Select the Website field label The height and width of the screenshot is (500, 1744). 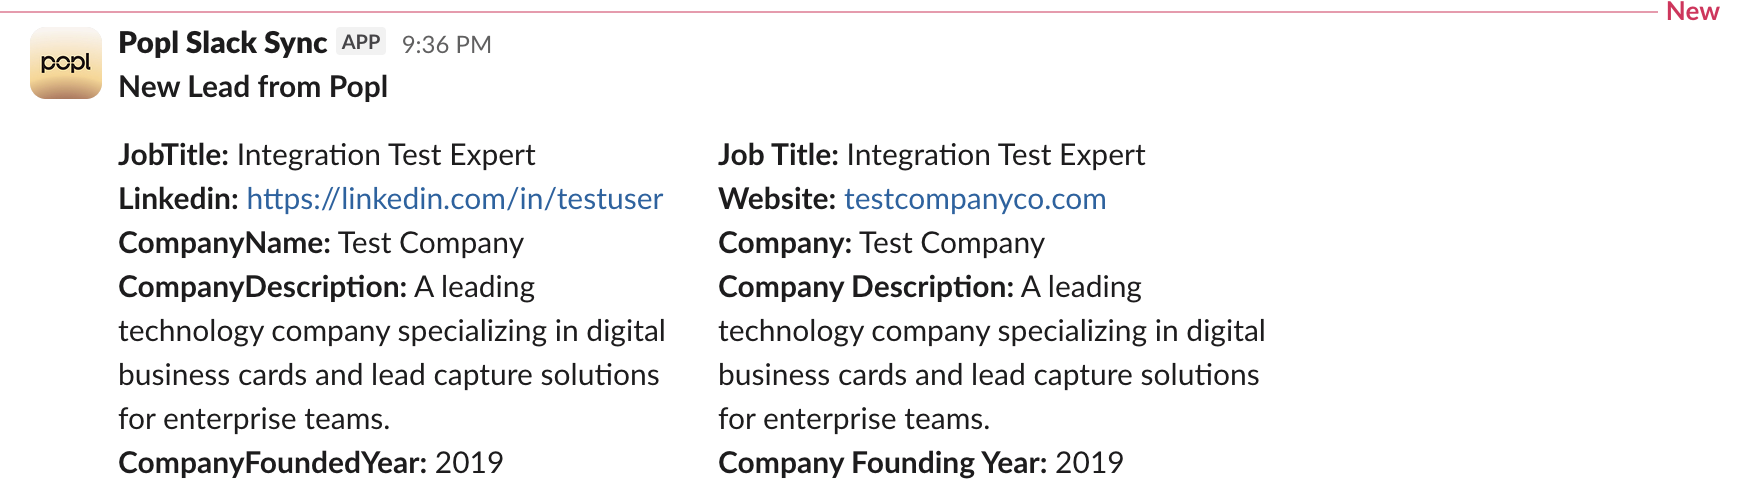[x=776, y=199]
